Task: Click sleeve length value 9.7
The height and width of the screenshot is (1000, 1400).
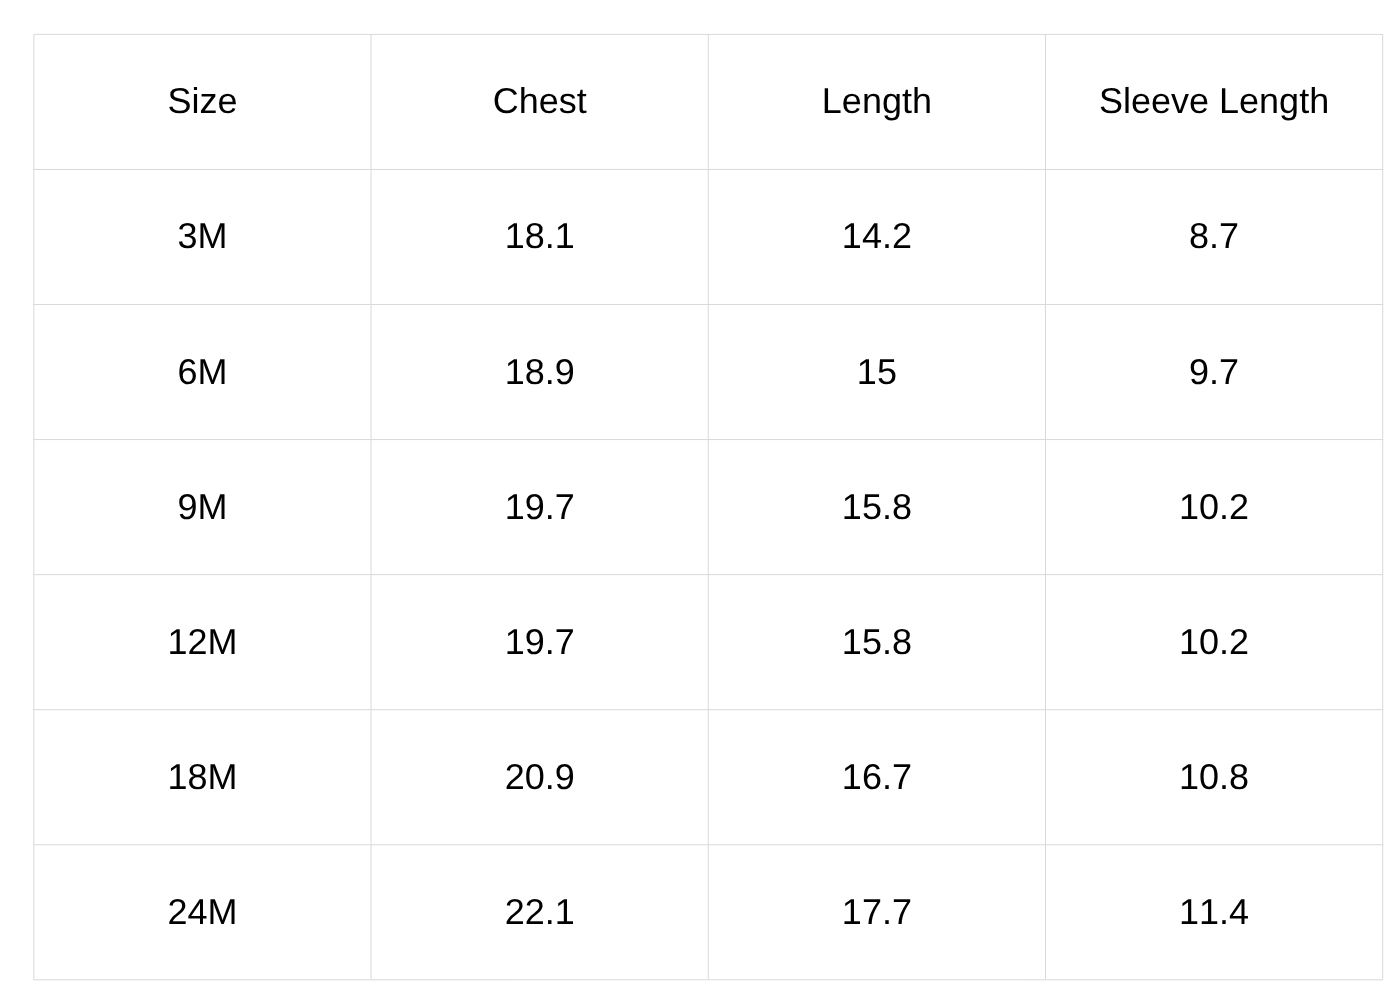Action: pyautogui.click(x=1213, y=372)
